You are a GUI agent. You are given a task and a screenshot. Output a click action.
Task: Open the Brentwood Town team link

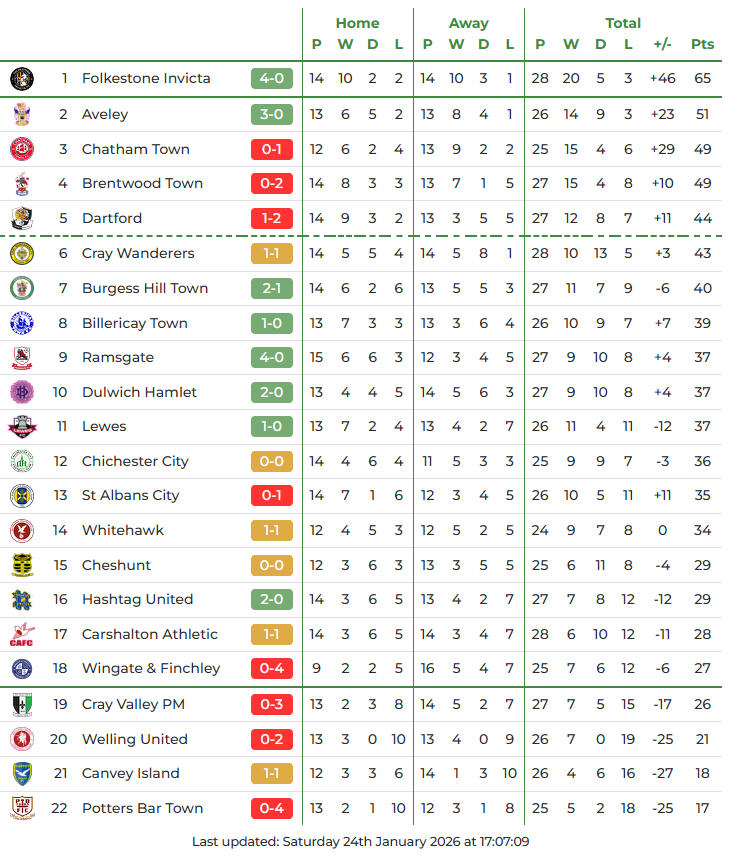click(x=142, y=183)
